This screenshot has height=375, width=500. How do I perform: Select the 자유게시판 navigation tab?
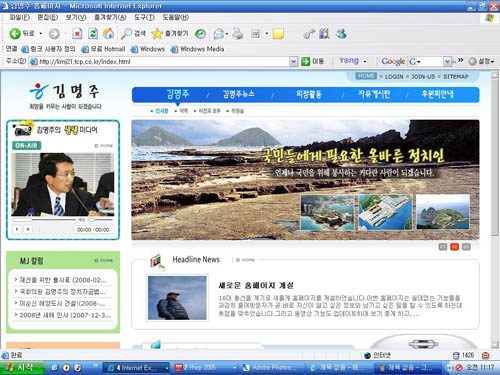374,94
